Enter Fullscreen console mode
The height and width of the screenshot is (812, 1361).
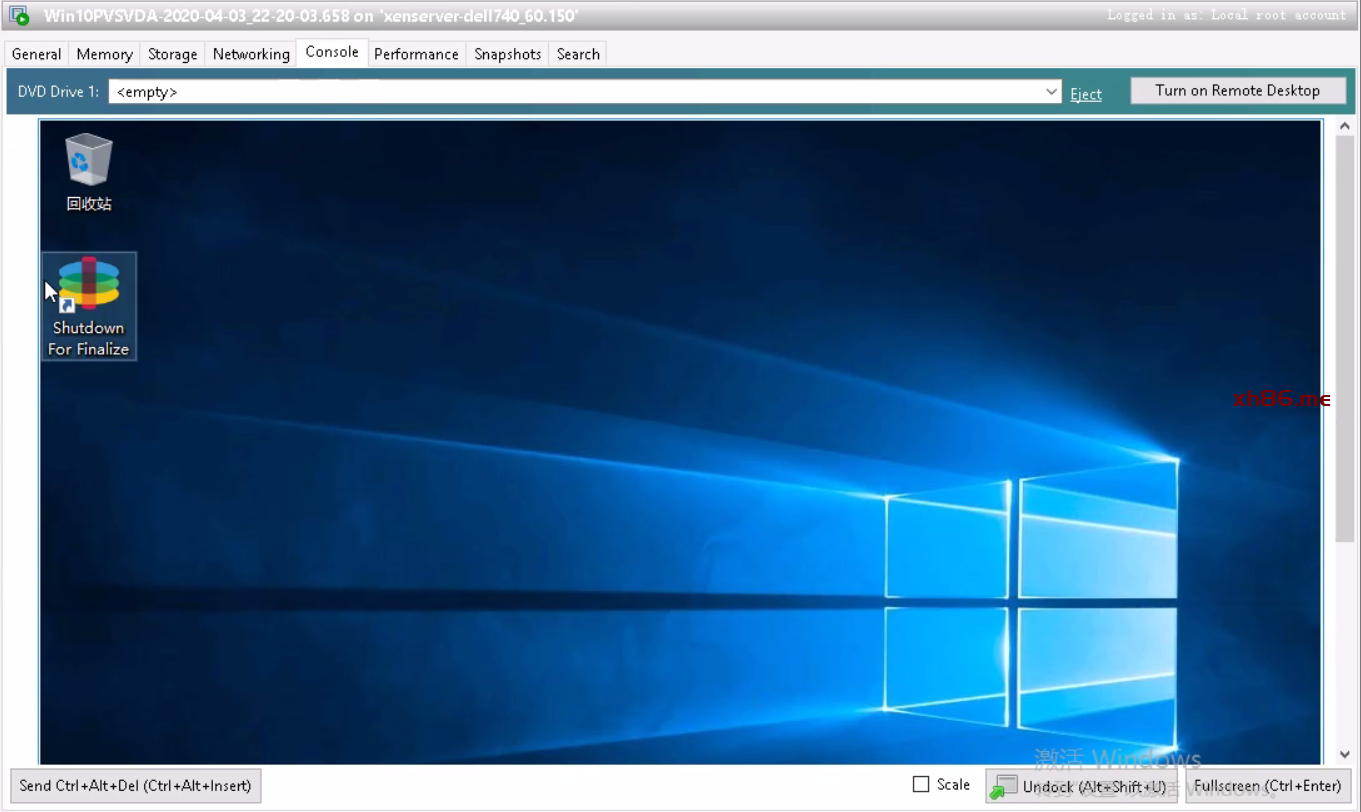pyautogui.click(x=1268, y=786)
